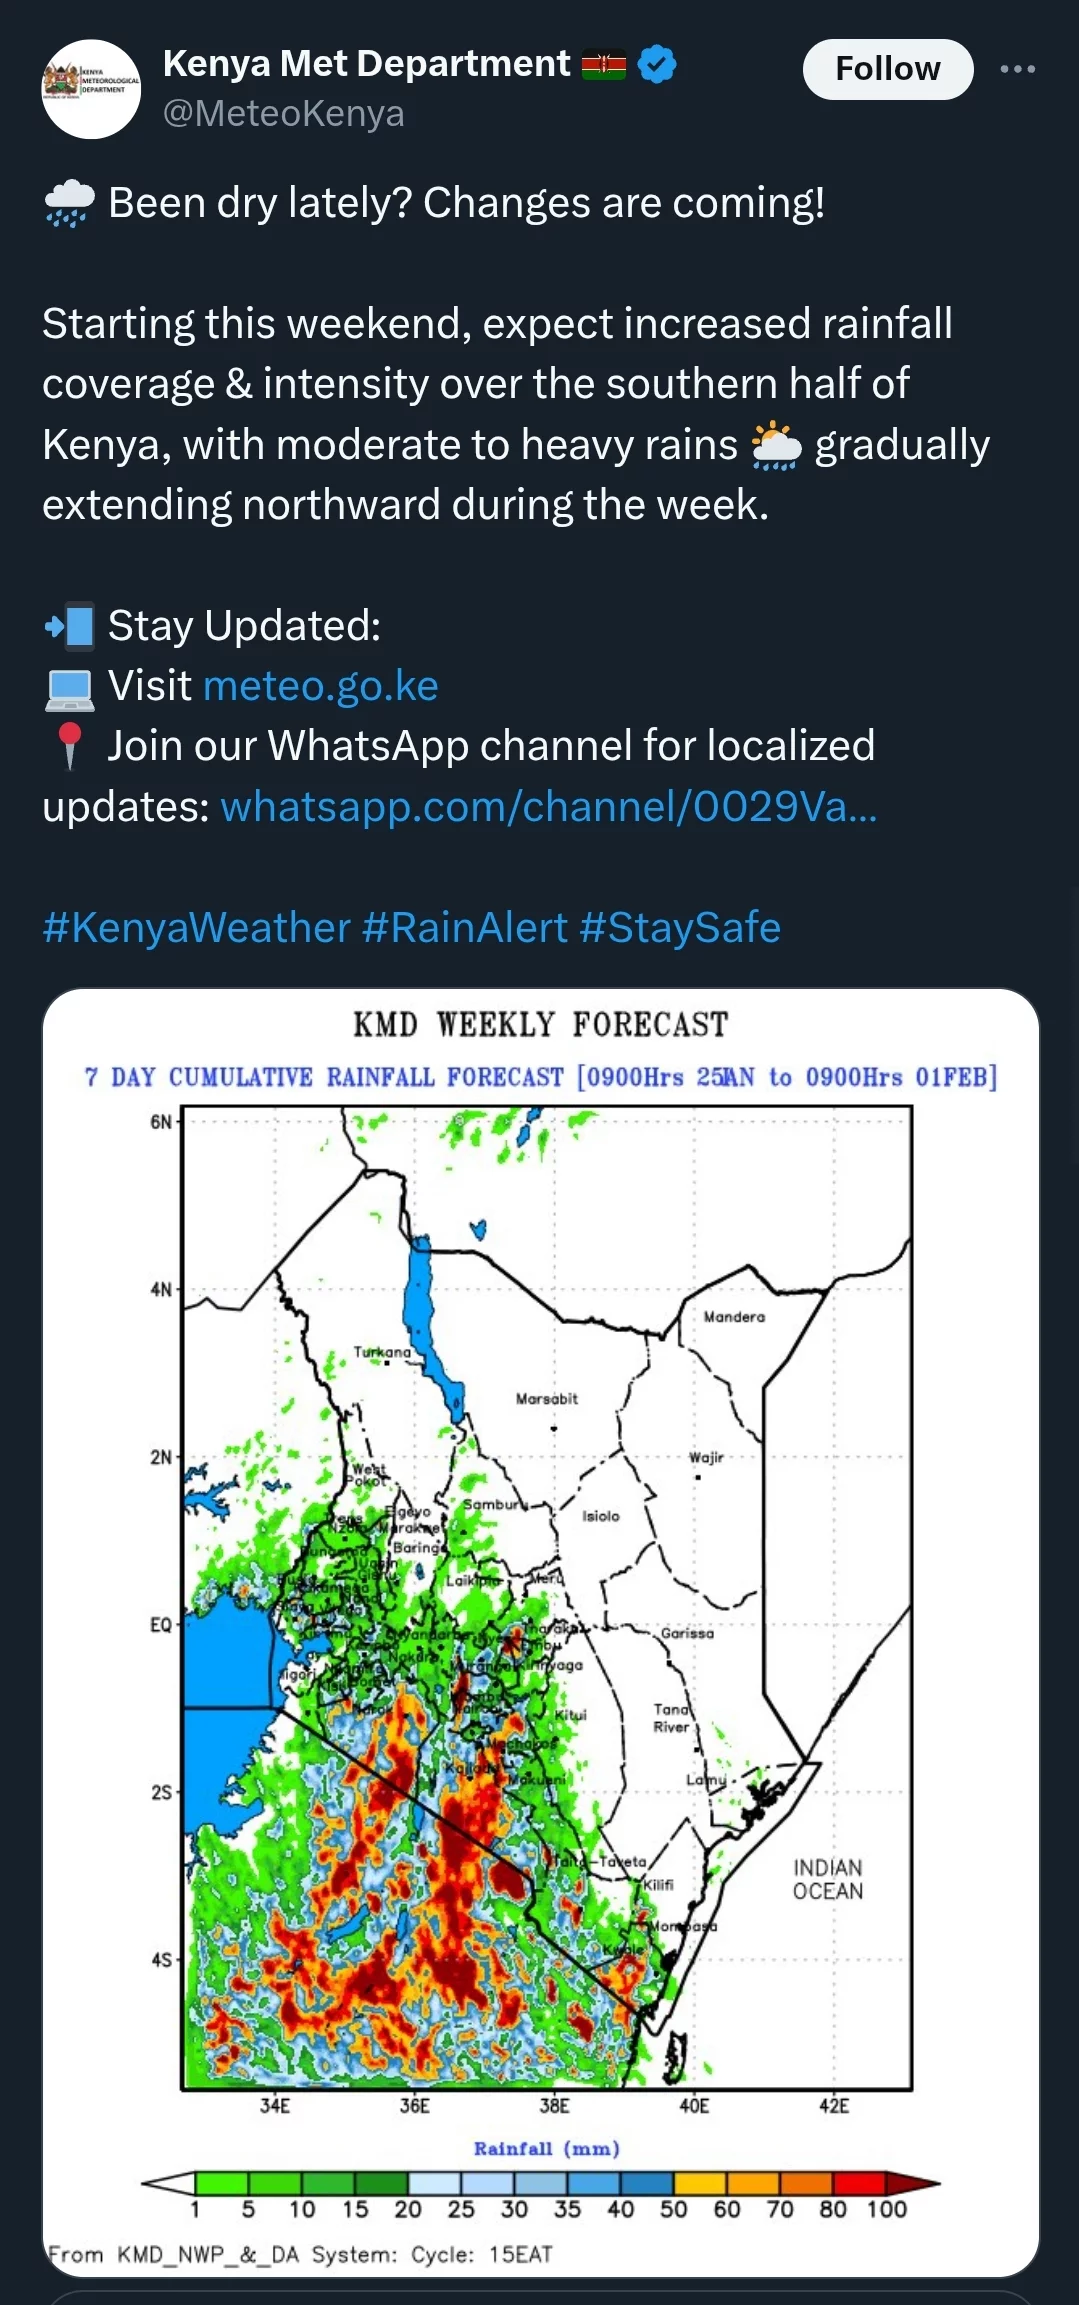Click the green 1-5 mm legend swatch

coord(222,2182)
